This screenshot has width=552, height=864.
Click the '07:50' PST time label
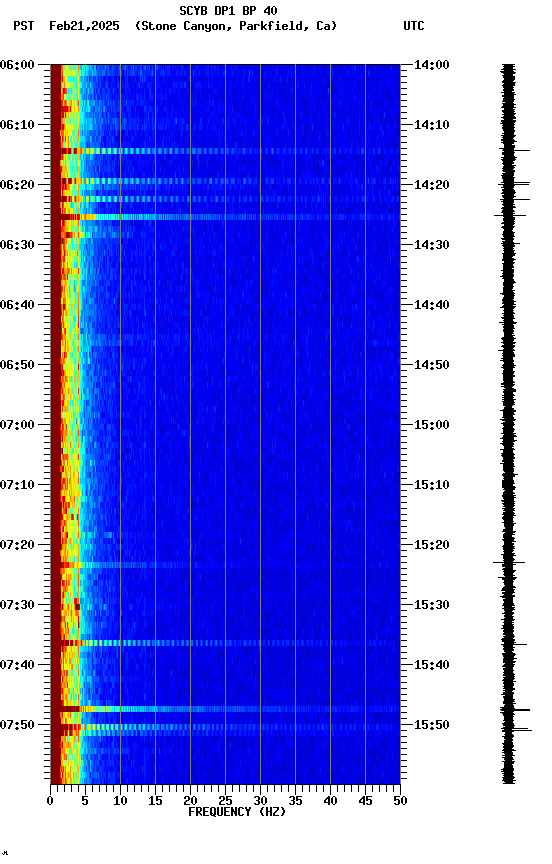[17, 725]
